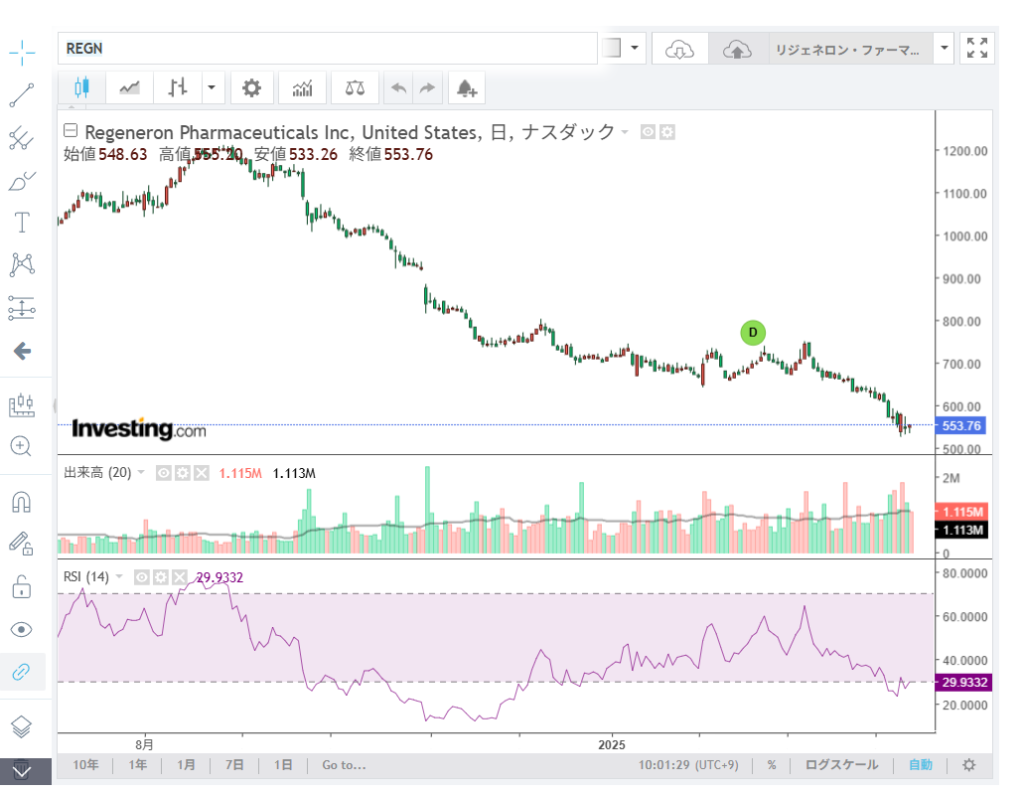Redo the last chart action
Viewport: 1024px width, 792px height.
pos(427,87)
